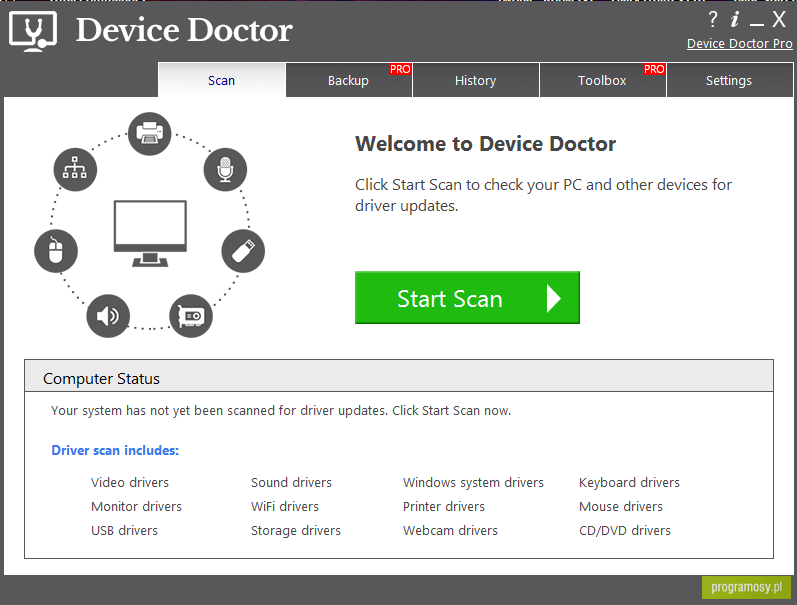
Task: Click the arrow on the Start Scan button
Action: tap(554, 298)
